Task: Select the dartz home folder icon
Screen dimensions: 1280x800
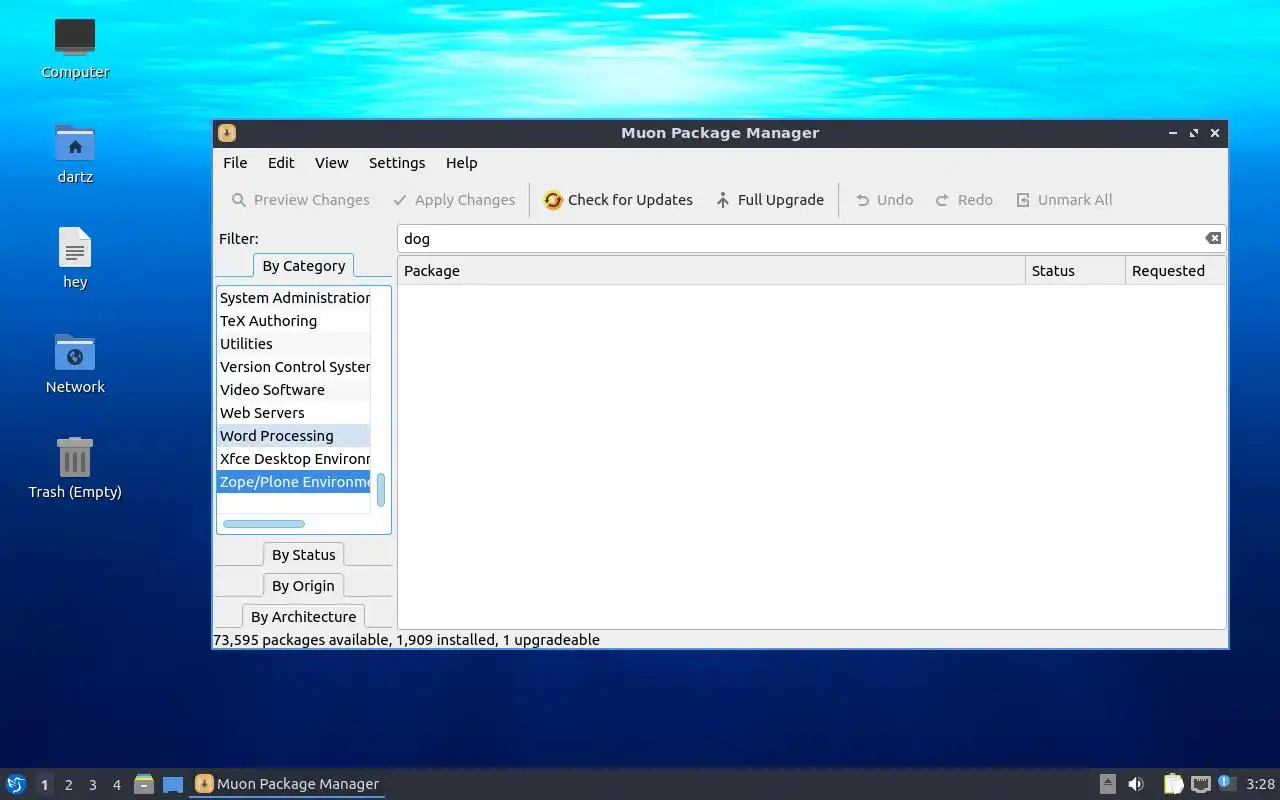Action: pyautogui.click(x=75, y=155)
